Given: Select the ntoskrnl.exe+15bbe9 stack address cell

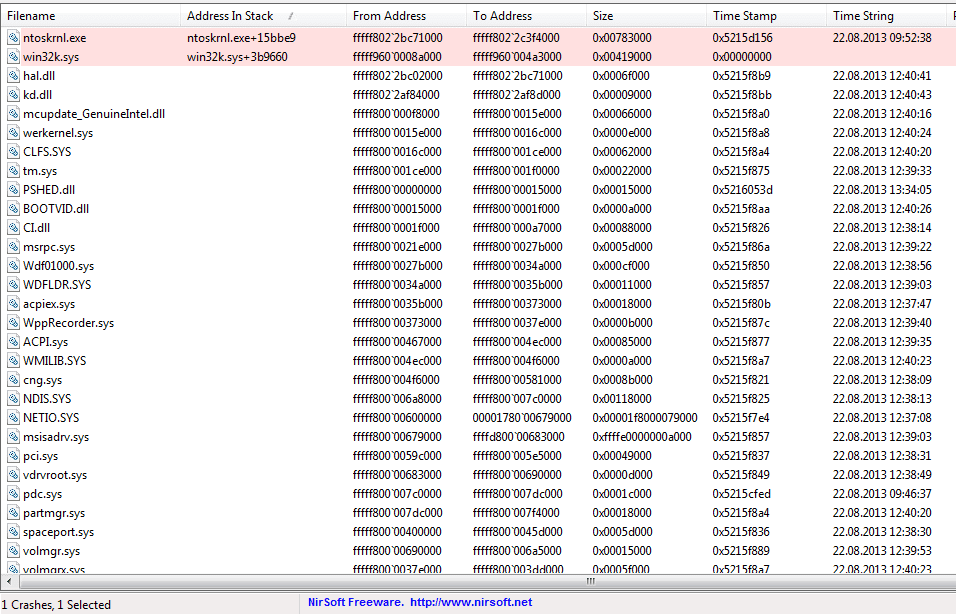Looking at the screenshot, I should pos(241,38).
